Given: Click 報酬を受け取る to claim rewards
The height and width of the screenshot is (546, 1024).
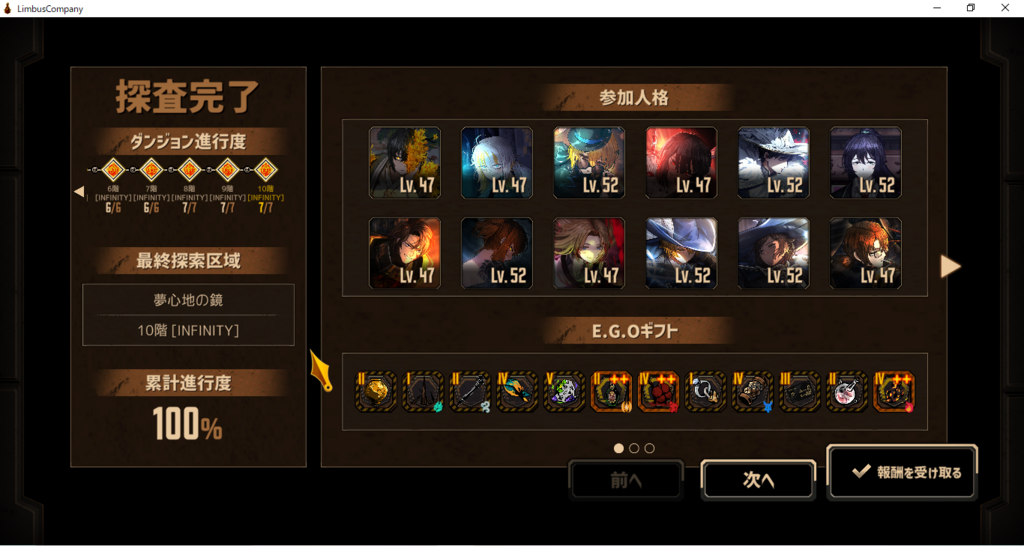Looking at the screenshot, I should click(902, 473).
